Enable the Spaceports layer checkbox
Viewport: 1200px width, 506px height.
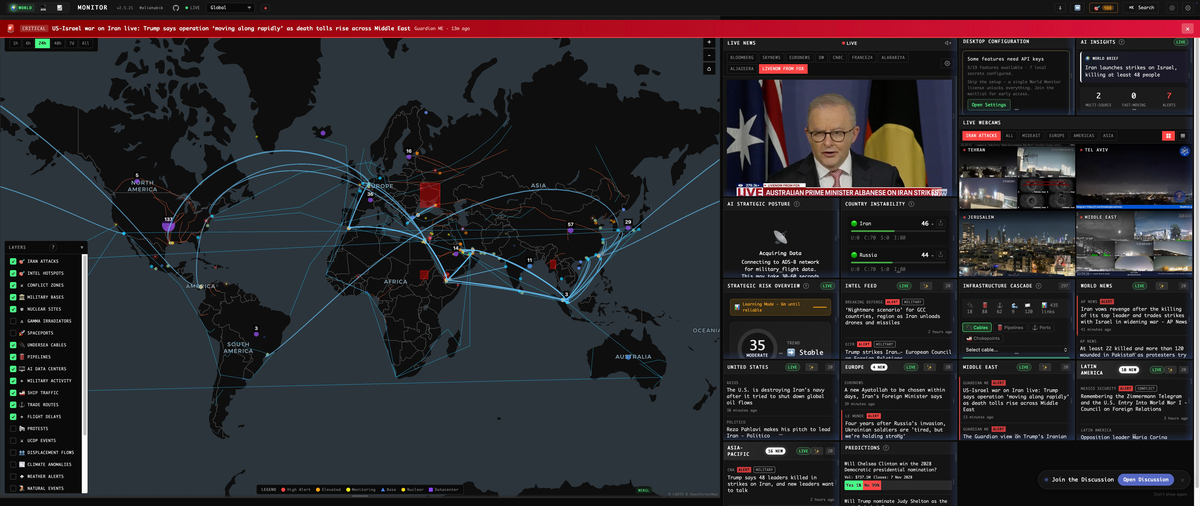[x=13, y=333]
